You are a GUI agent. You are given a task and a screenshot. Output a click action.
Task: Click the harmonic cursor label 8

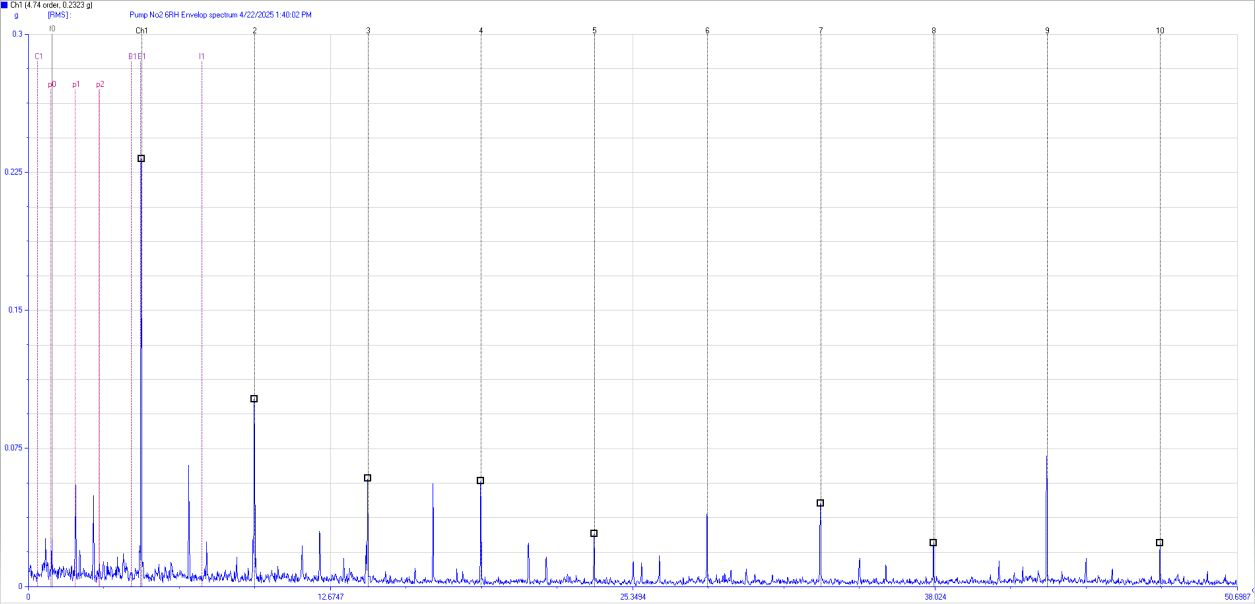pos(934,31)
